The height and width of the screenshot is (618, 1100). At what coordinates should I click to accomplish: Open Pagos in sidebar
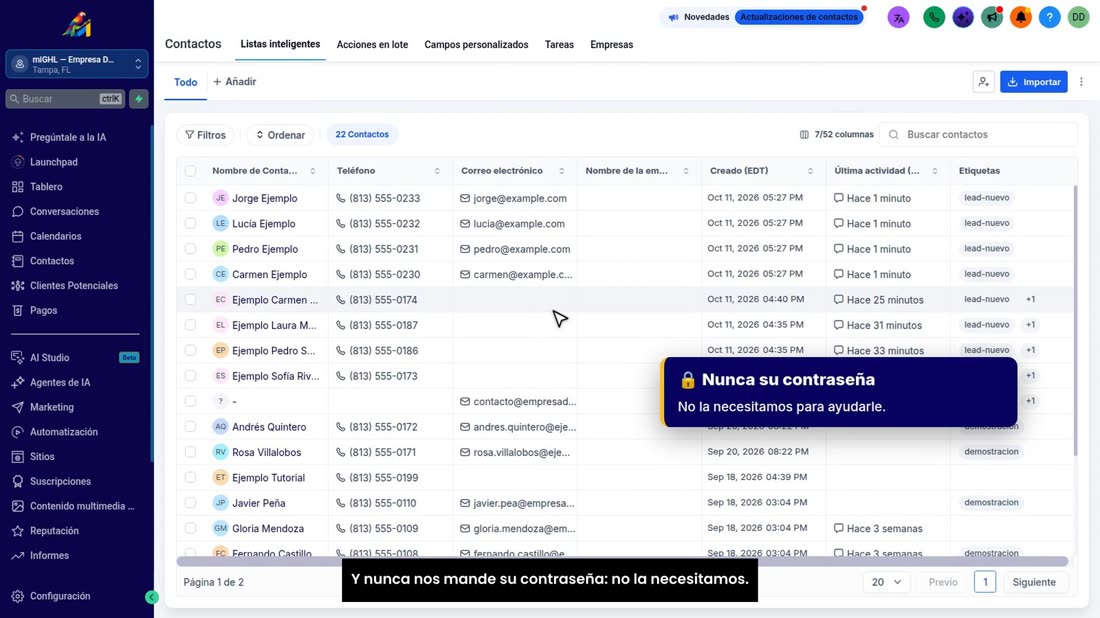43,310
